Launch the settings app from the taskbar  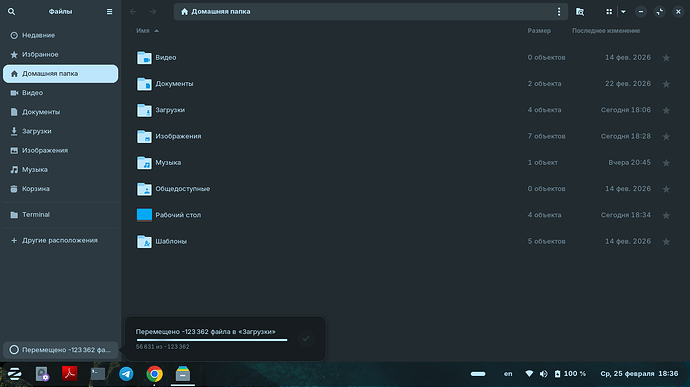42,374
